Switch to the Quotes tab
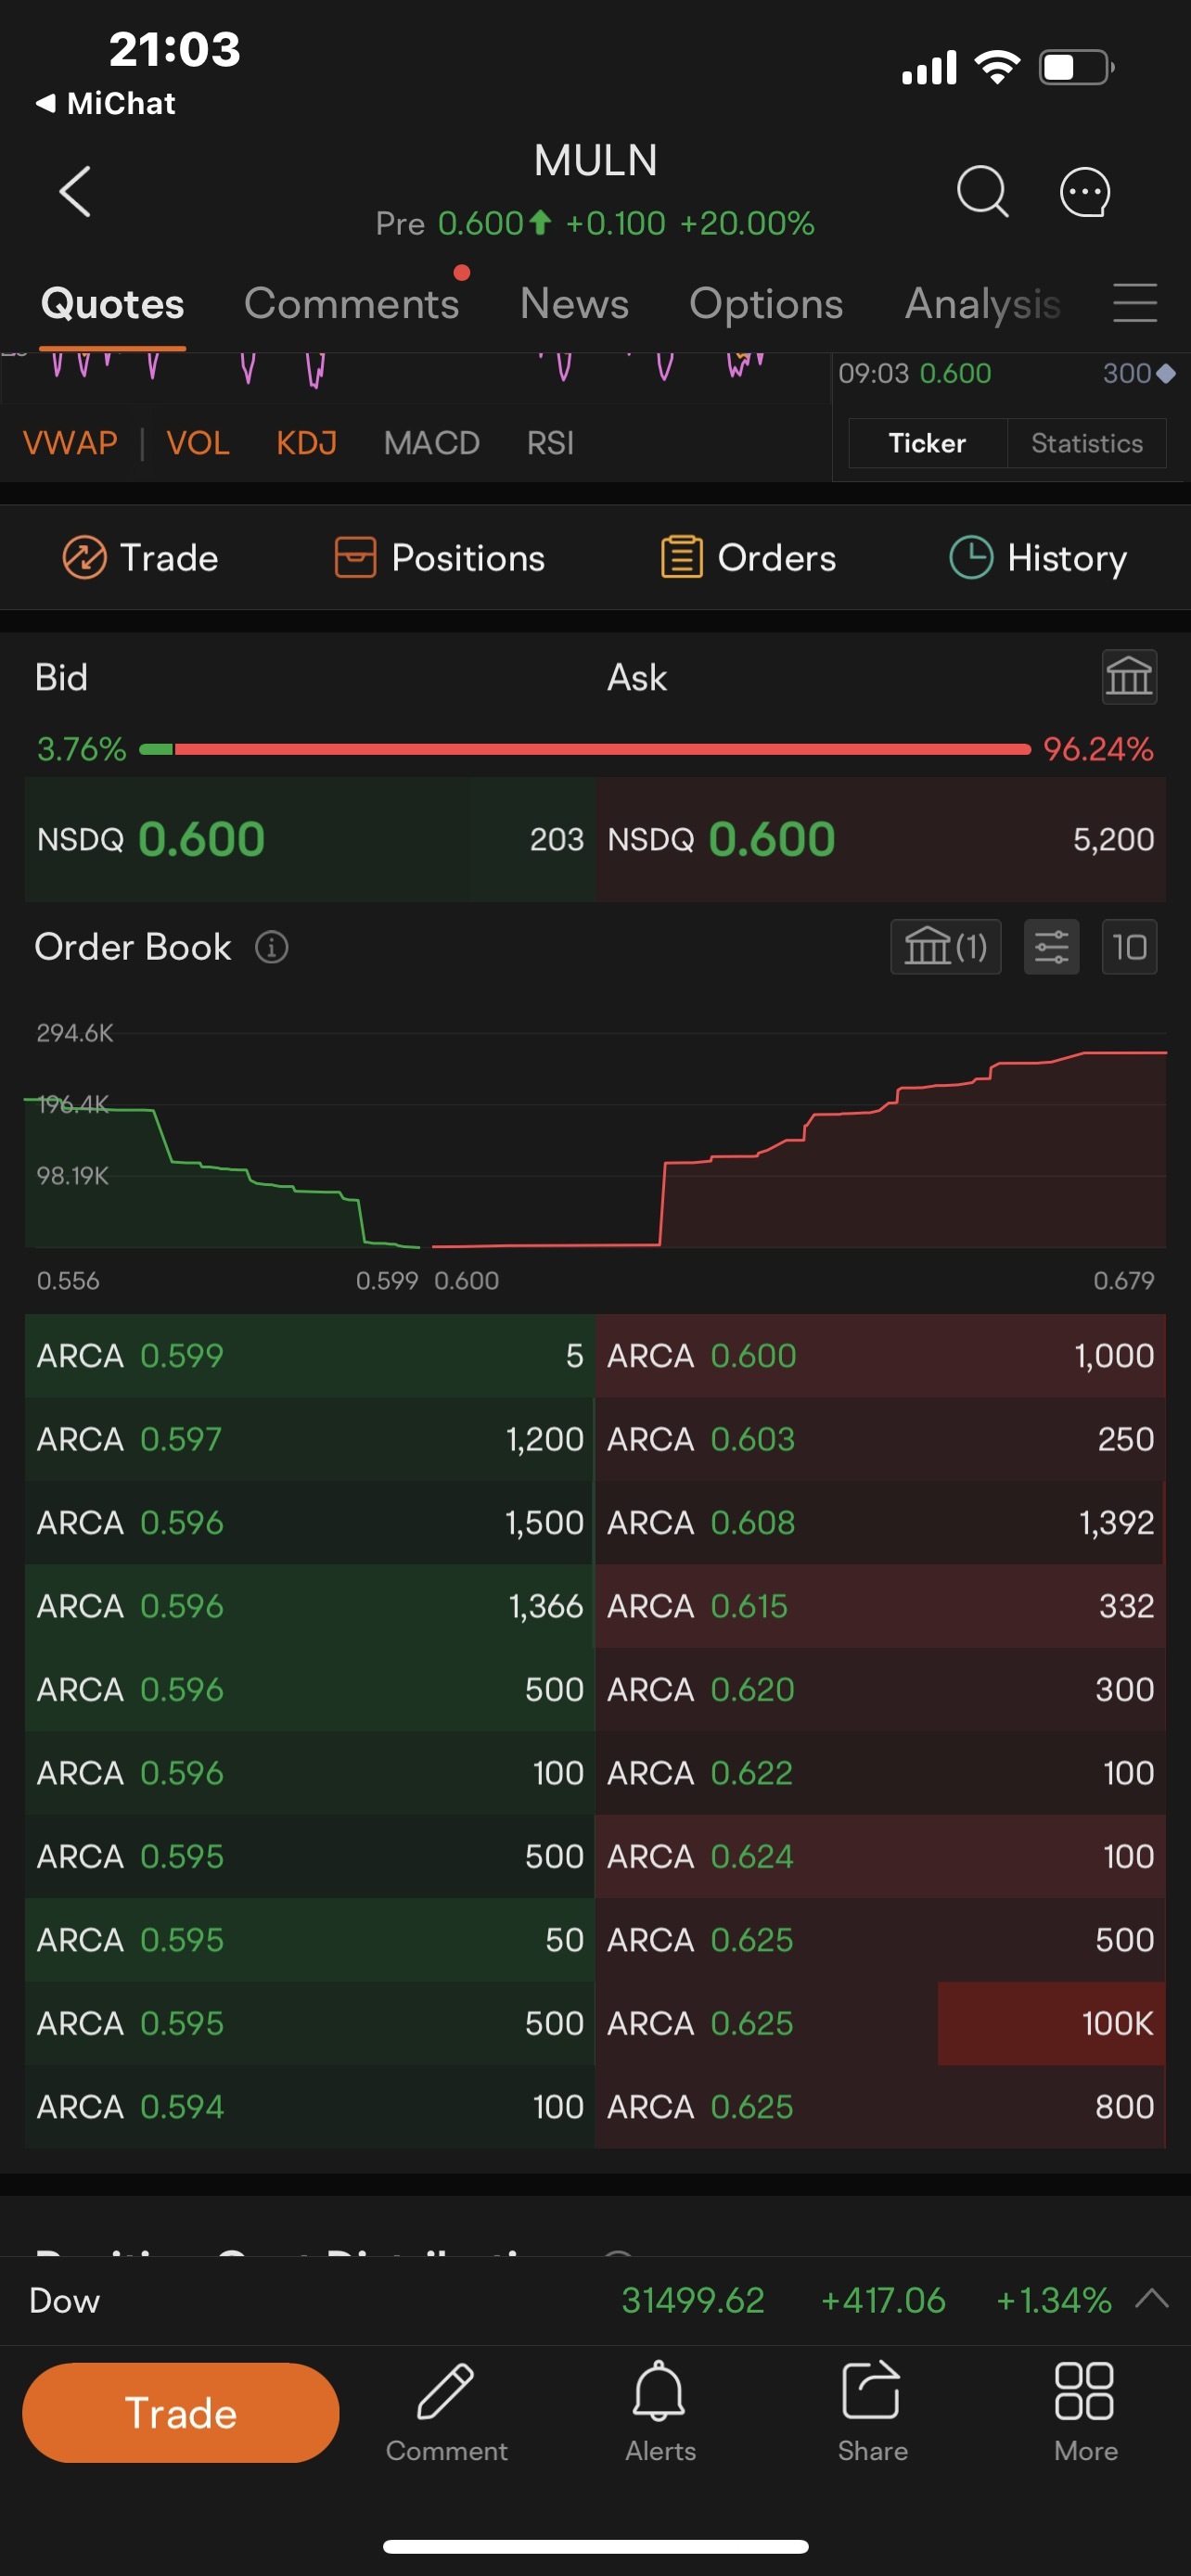 tap(112, 303)
